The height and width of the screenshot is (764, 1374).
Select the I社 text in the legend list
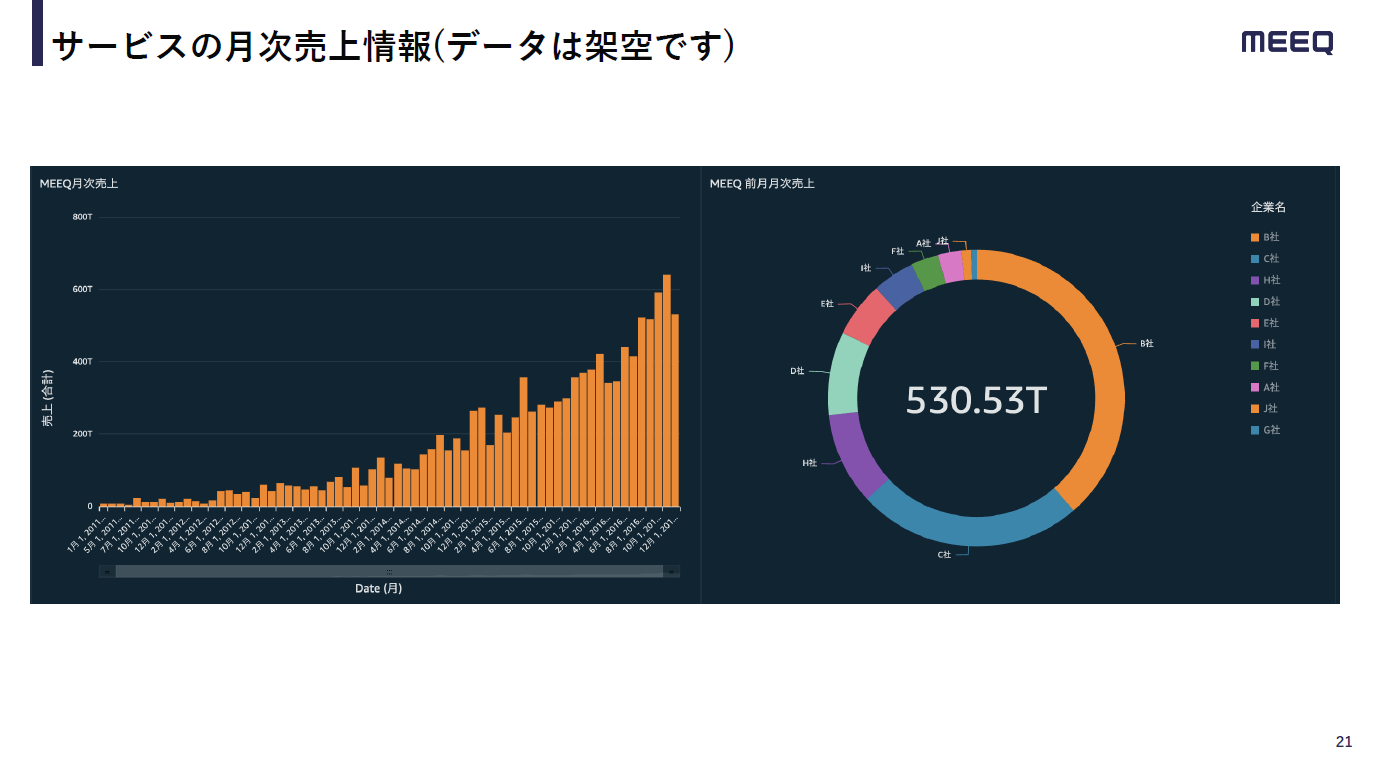[x=1270, y=345]
